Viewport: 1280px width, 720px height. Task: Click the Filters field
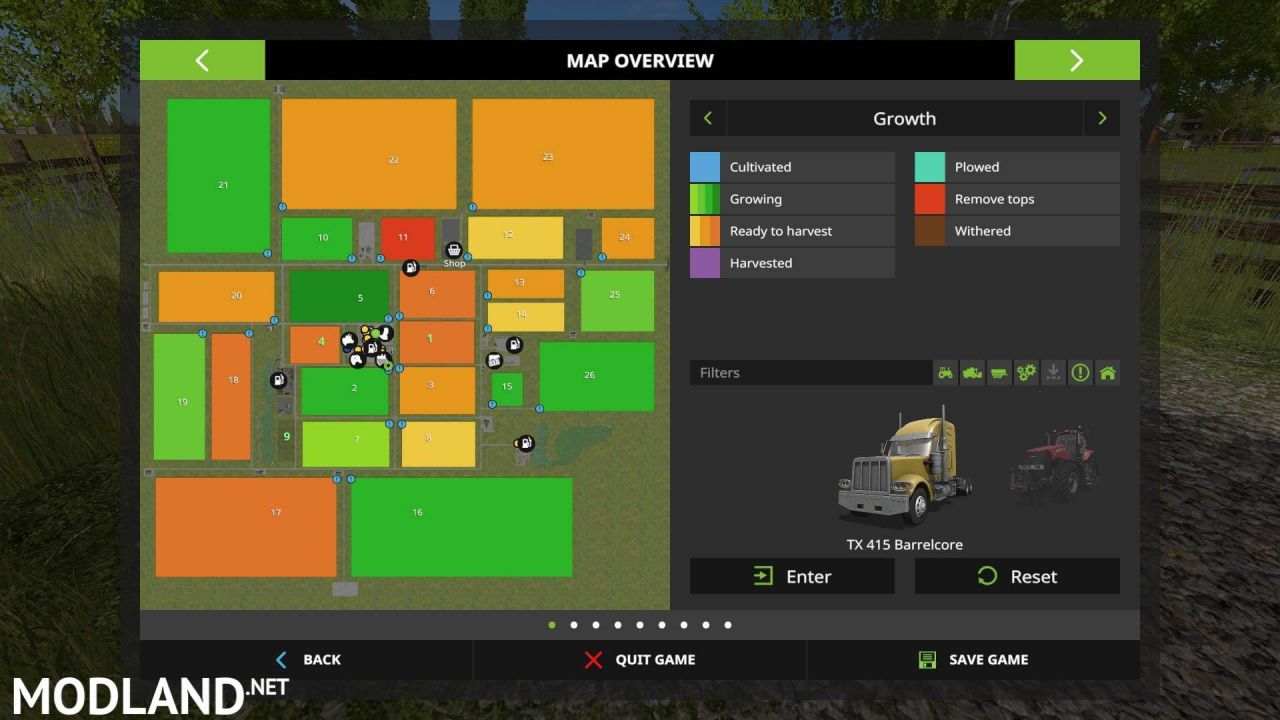click(810, 373)
